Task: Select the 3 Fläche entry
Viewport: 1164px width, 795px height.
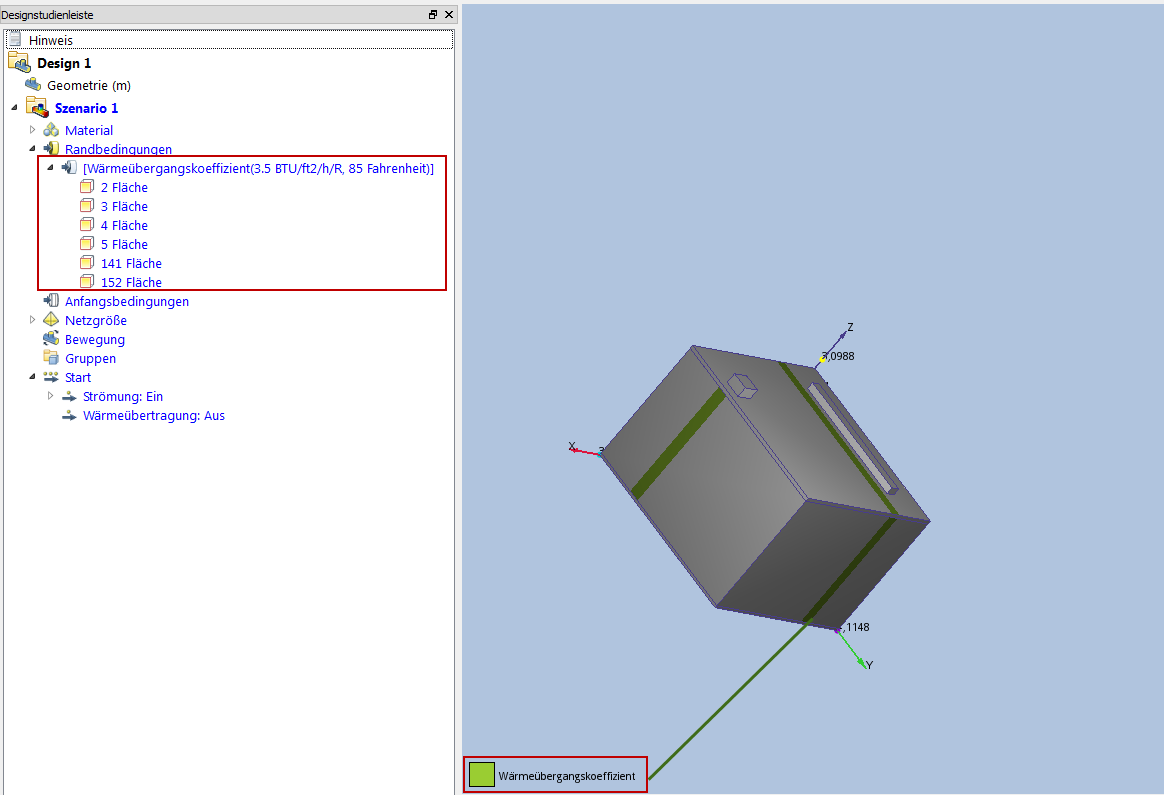Action: pos(124,206)
